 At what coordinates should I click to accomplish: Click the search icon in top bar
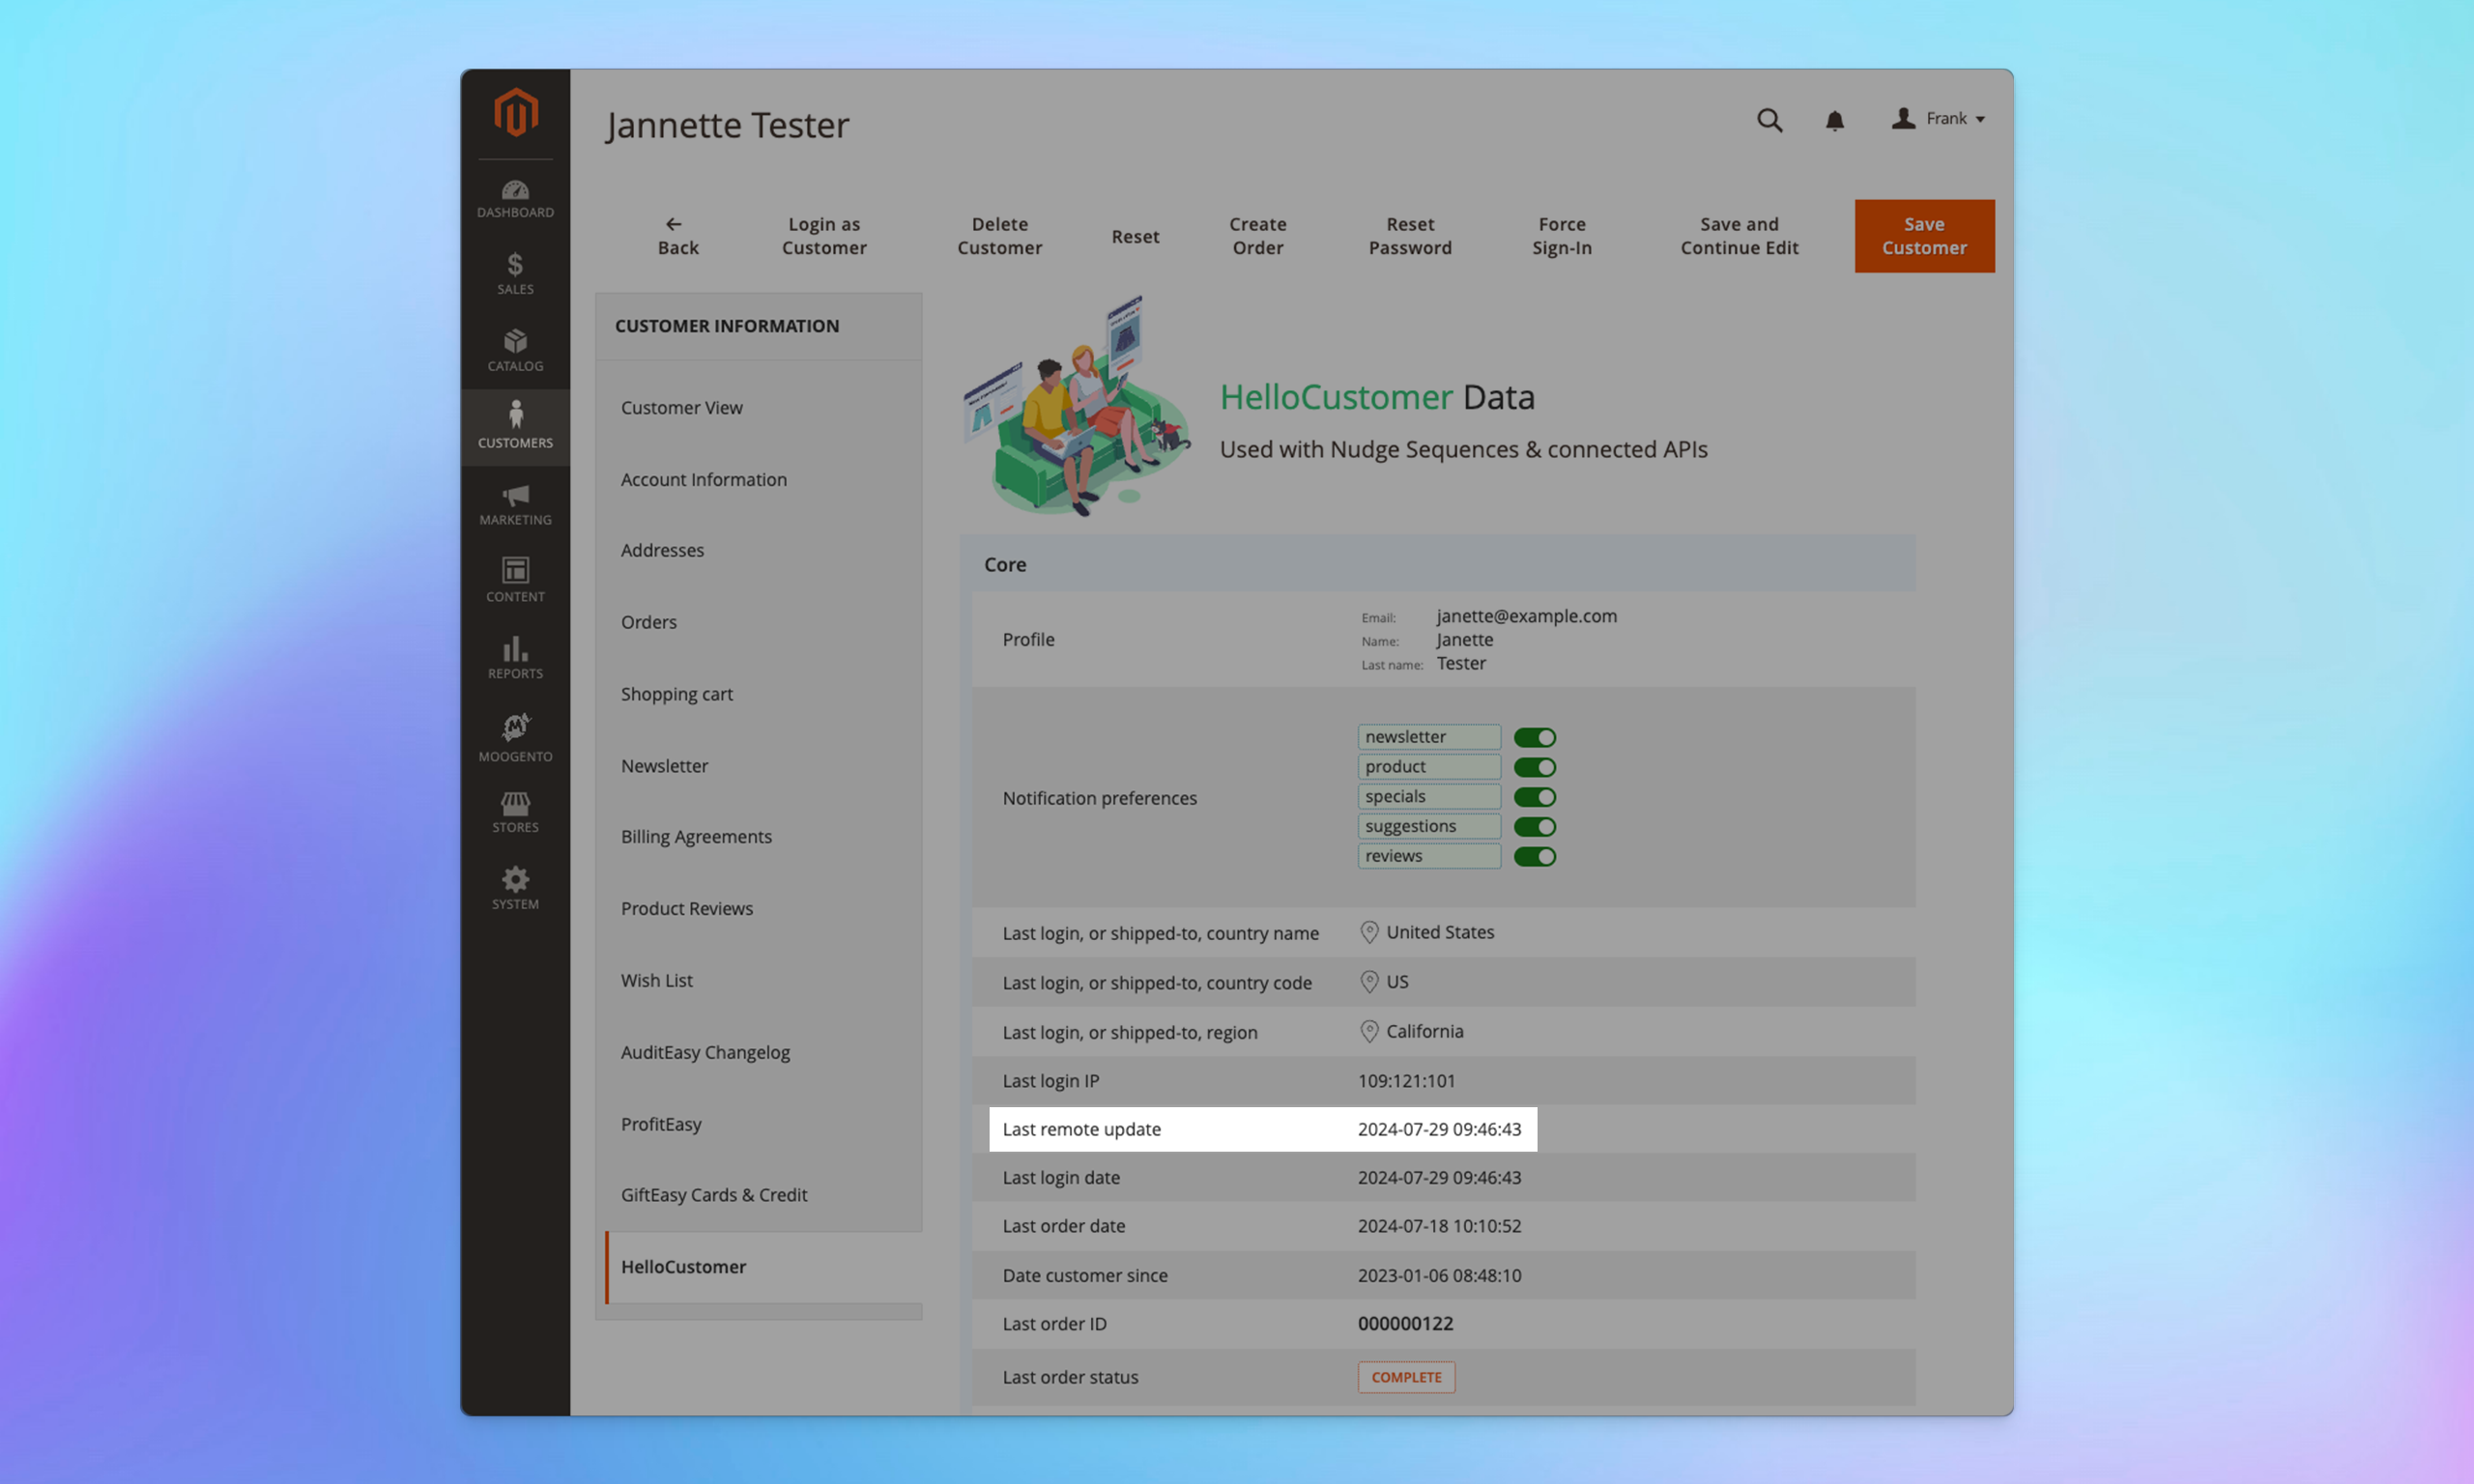(x=1769, y=119)
